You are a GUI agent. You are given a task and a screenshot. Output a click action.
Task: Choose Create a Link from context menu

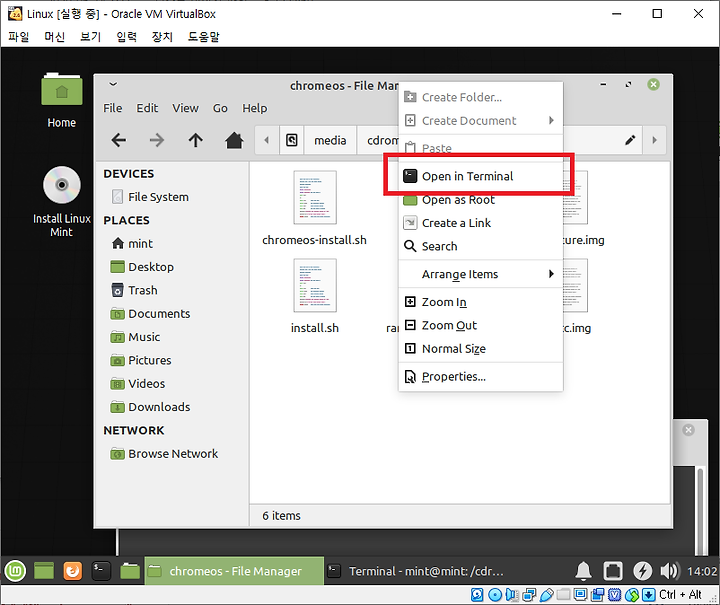481,223
